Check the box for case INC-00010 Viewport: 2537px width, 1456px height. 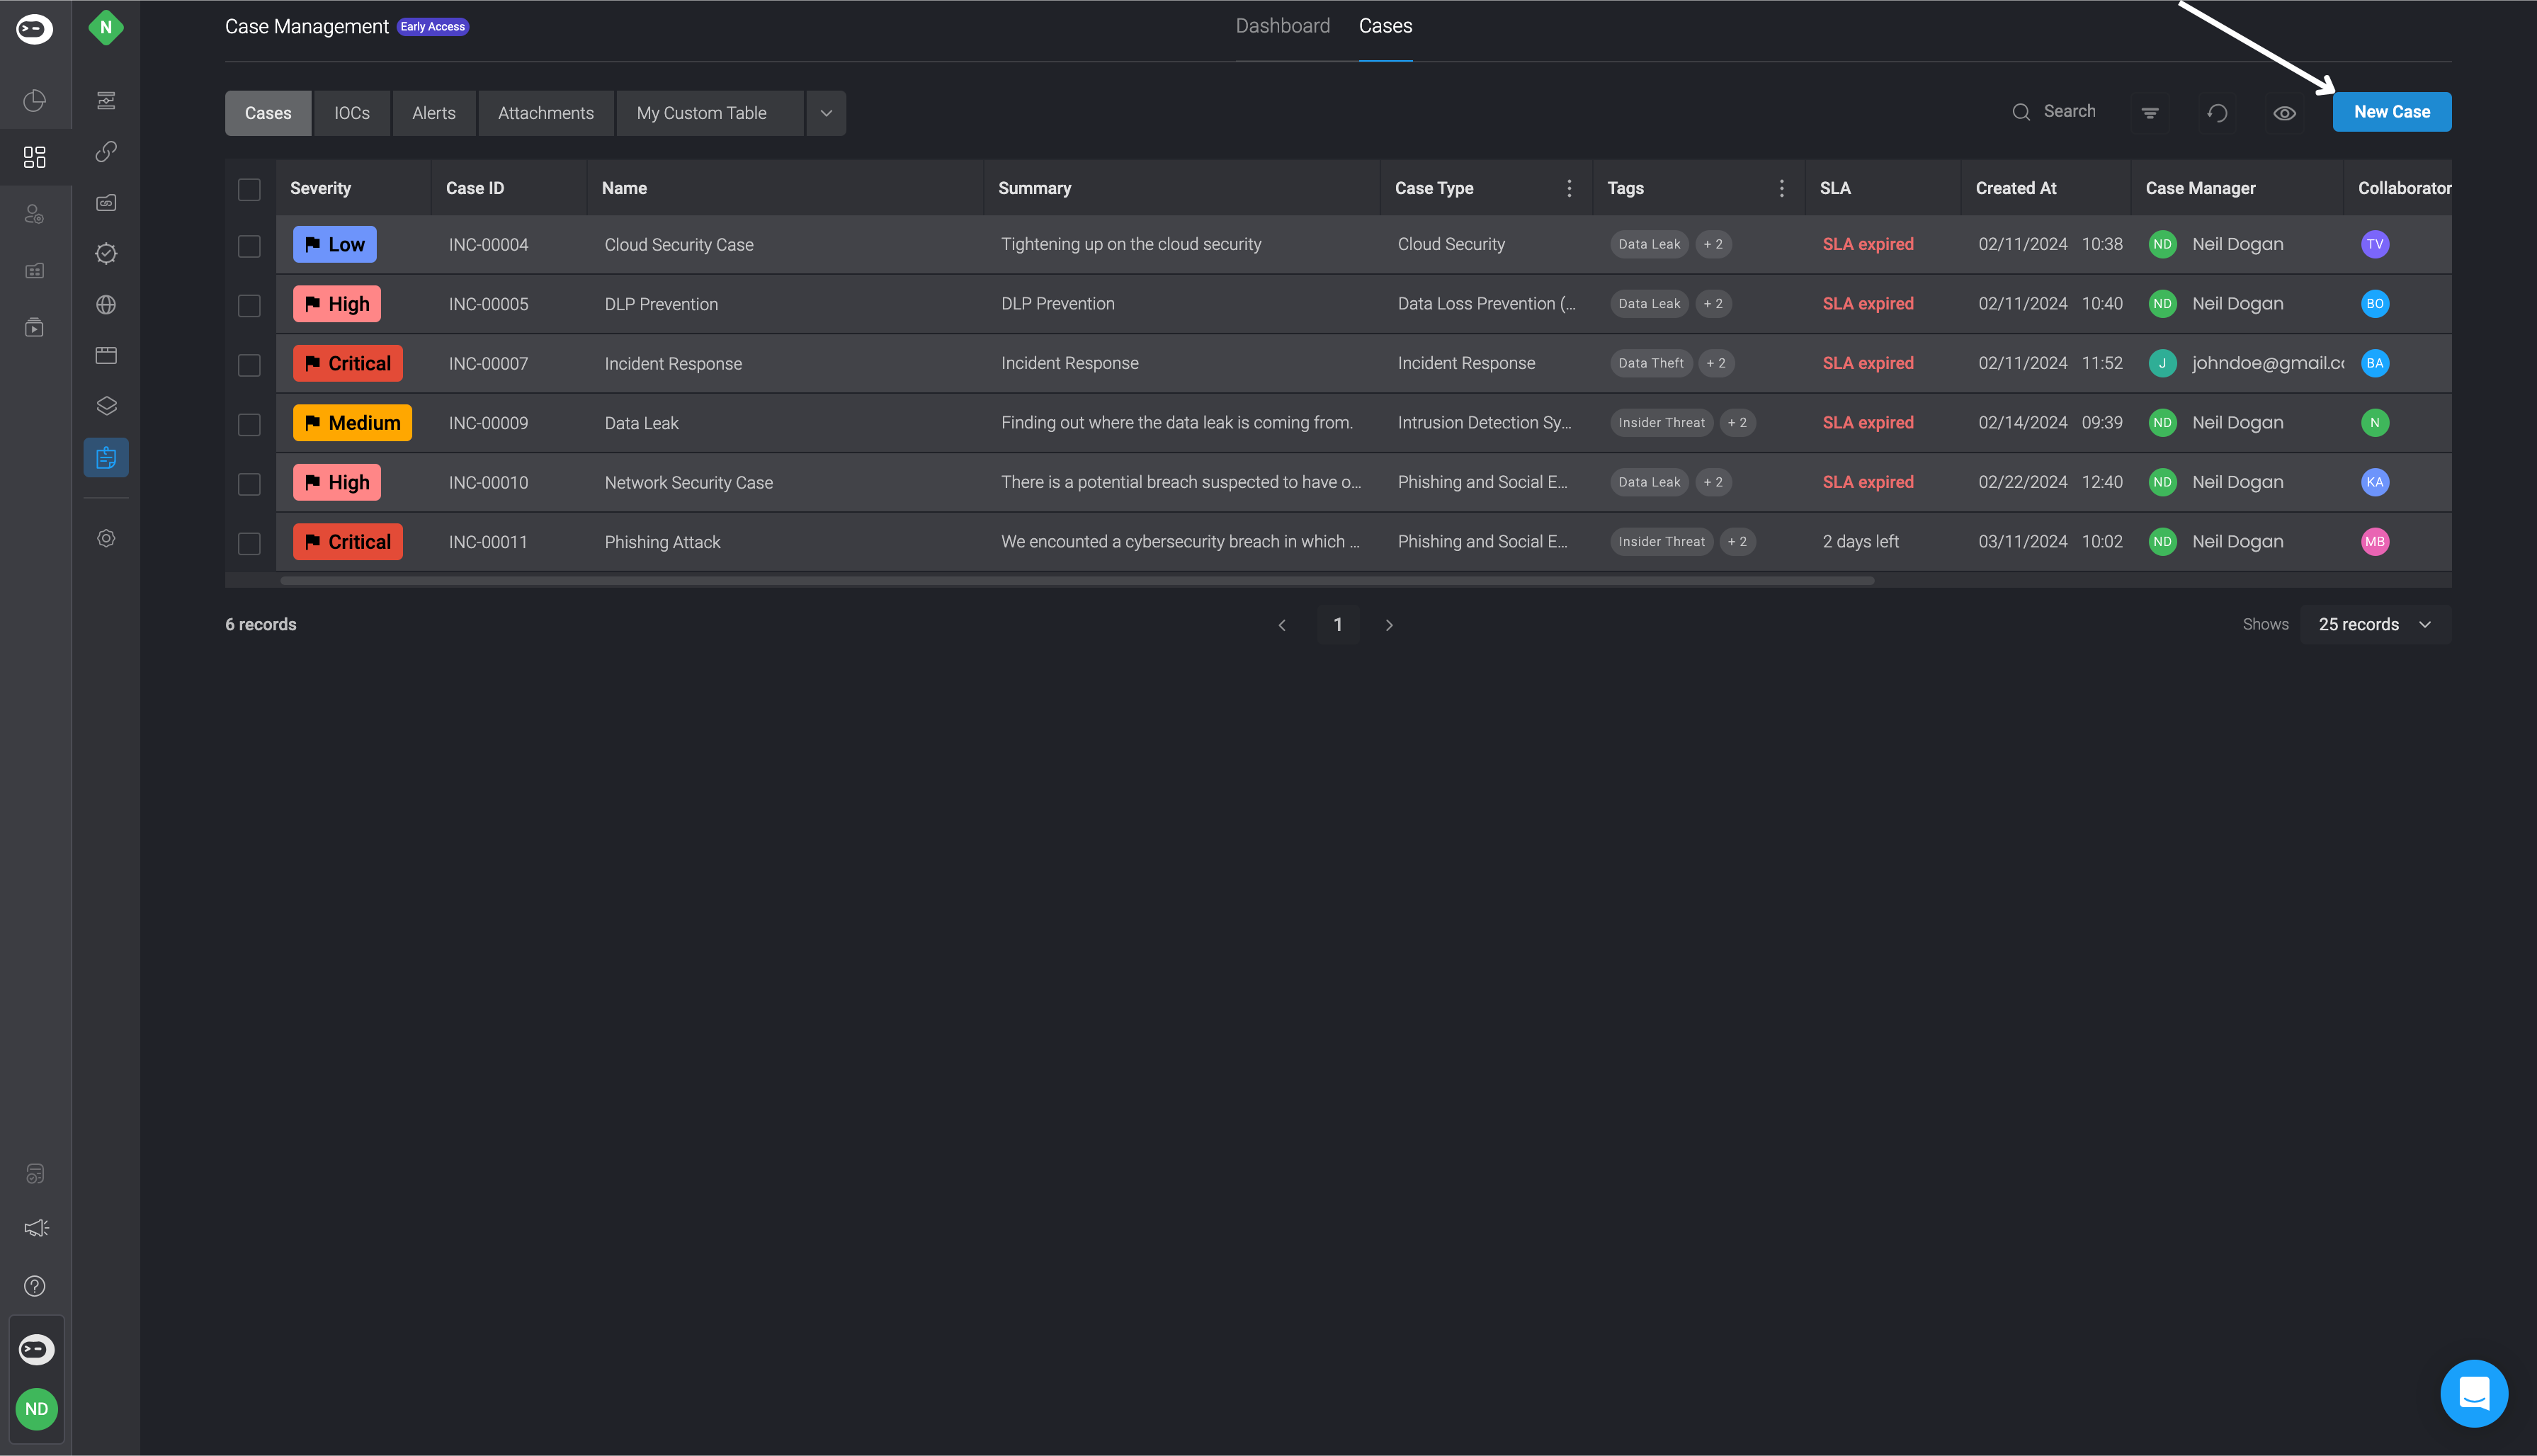point(249,484)
